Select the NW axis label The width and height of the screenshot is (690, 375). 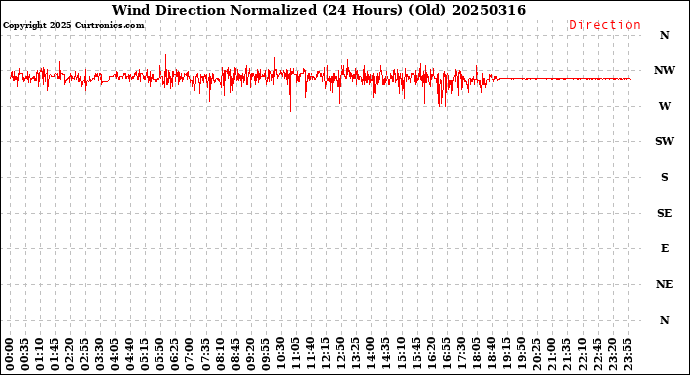(x=664, y=70)
